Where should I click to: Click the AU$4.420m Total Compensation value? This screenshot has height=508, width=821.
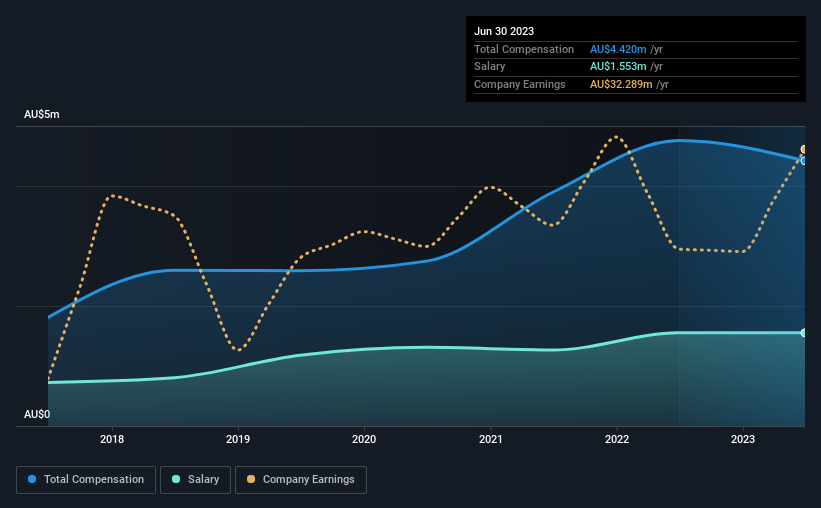[618, 49]
